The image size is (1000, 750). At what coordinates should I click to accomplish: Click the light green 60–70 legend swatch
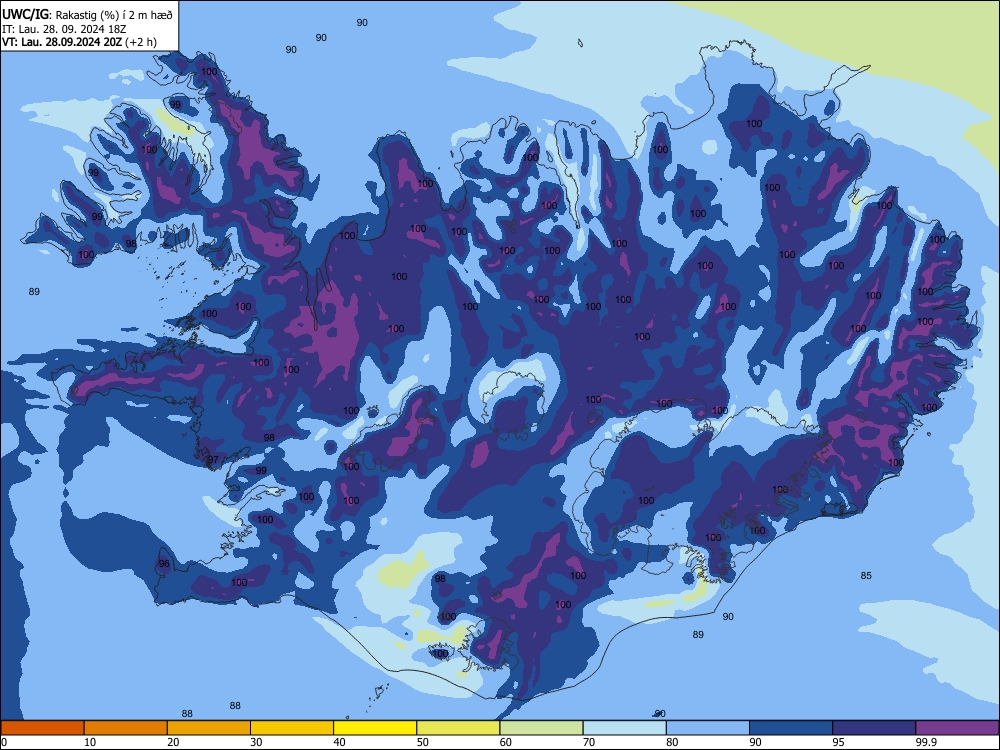(x=541, y=728)
